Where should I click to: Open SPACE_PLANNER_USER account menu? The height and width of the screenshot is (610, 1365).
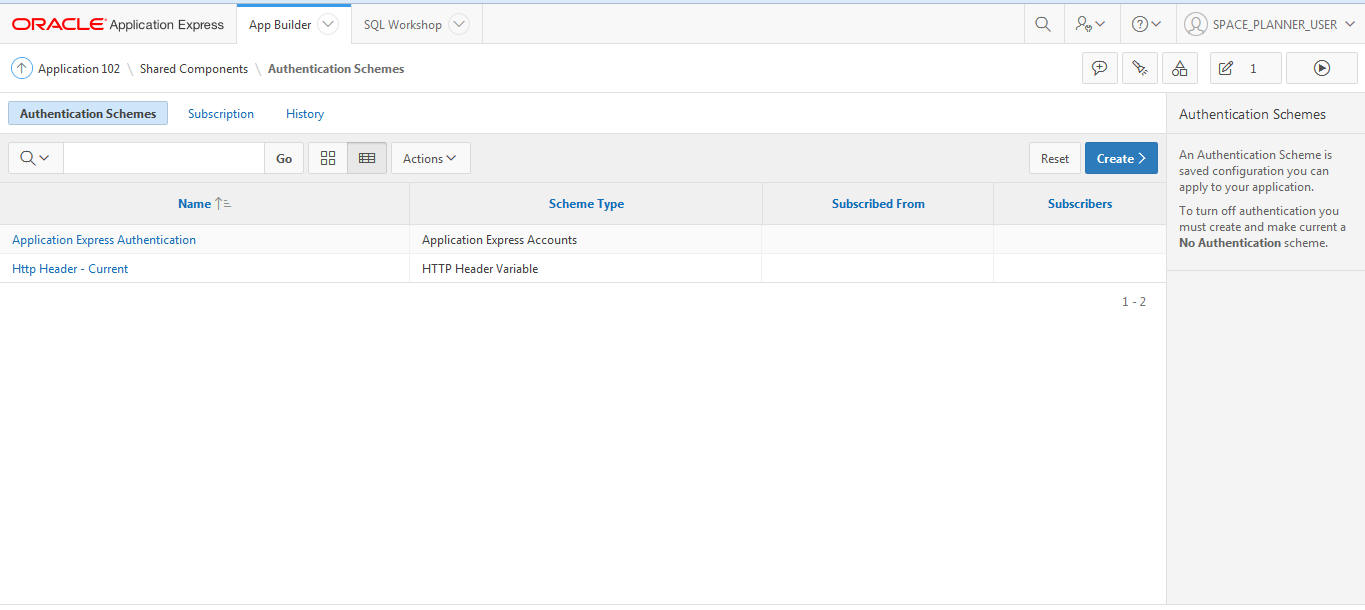tap(1270, 24)
